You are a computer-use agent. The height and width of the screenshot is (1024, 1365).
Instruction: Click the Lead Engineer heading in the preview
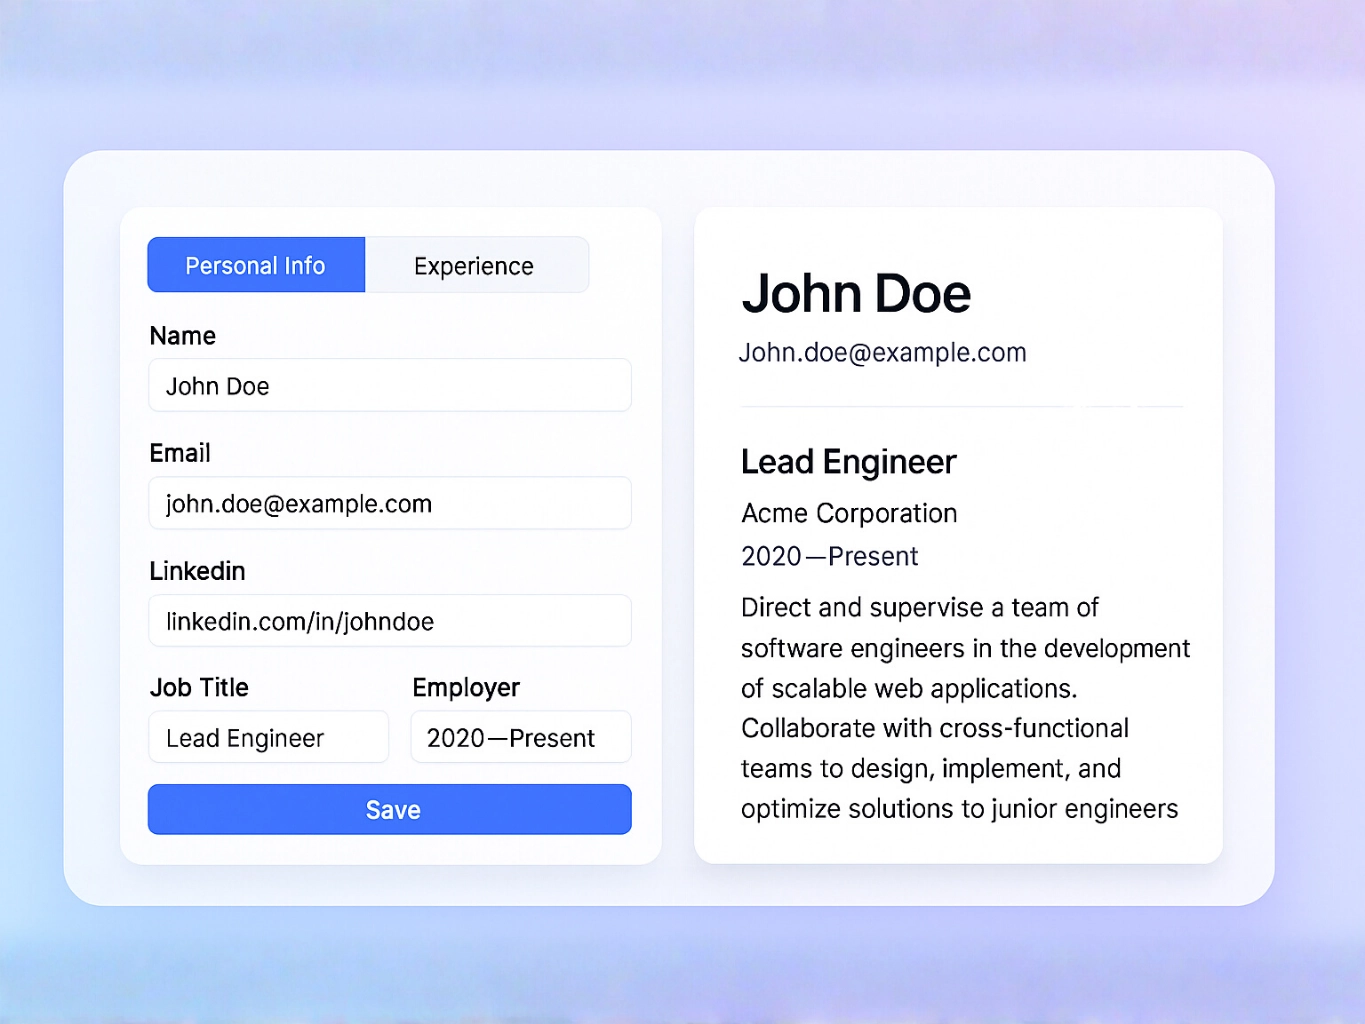848,462
